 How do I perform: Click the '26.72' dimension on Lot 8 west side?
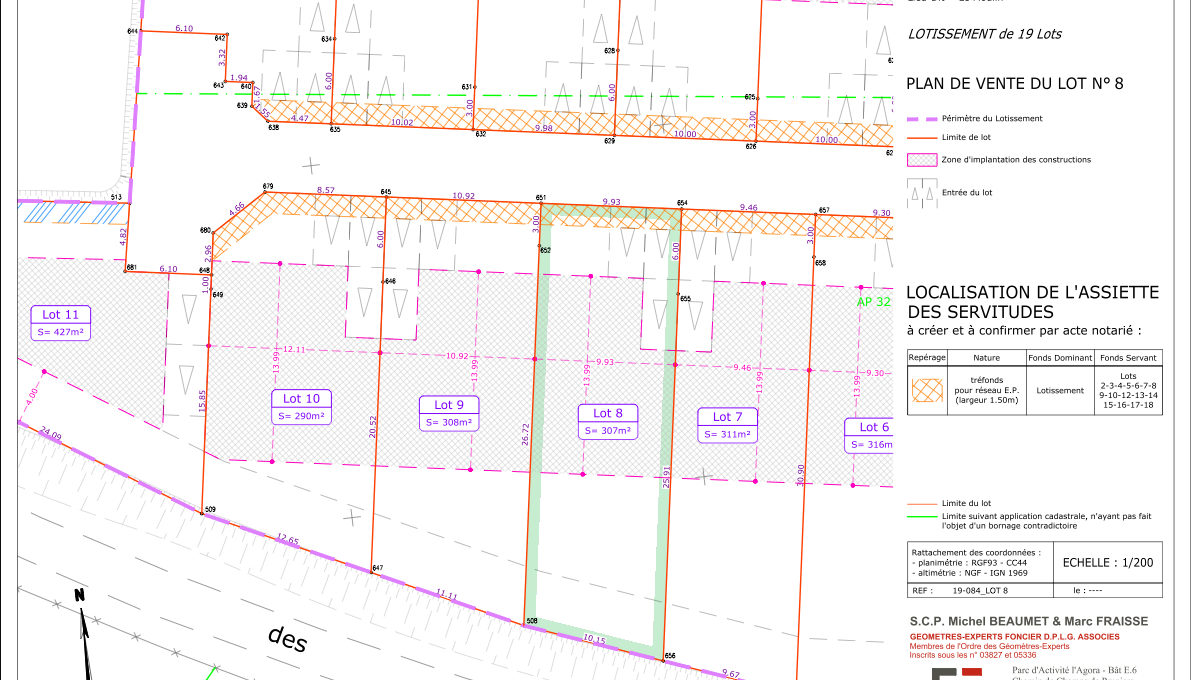coord(526,434)
